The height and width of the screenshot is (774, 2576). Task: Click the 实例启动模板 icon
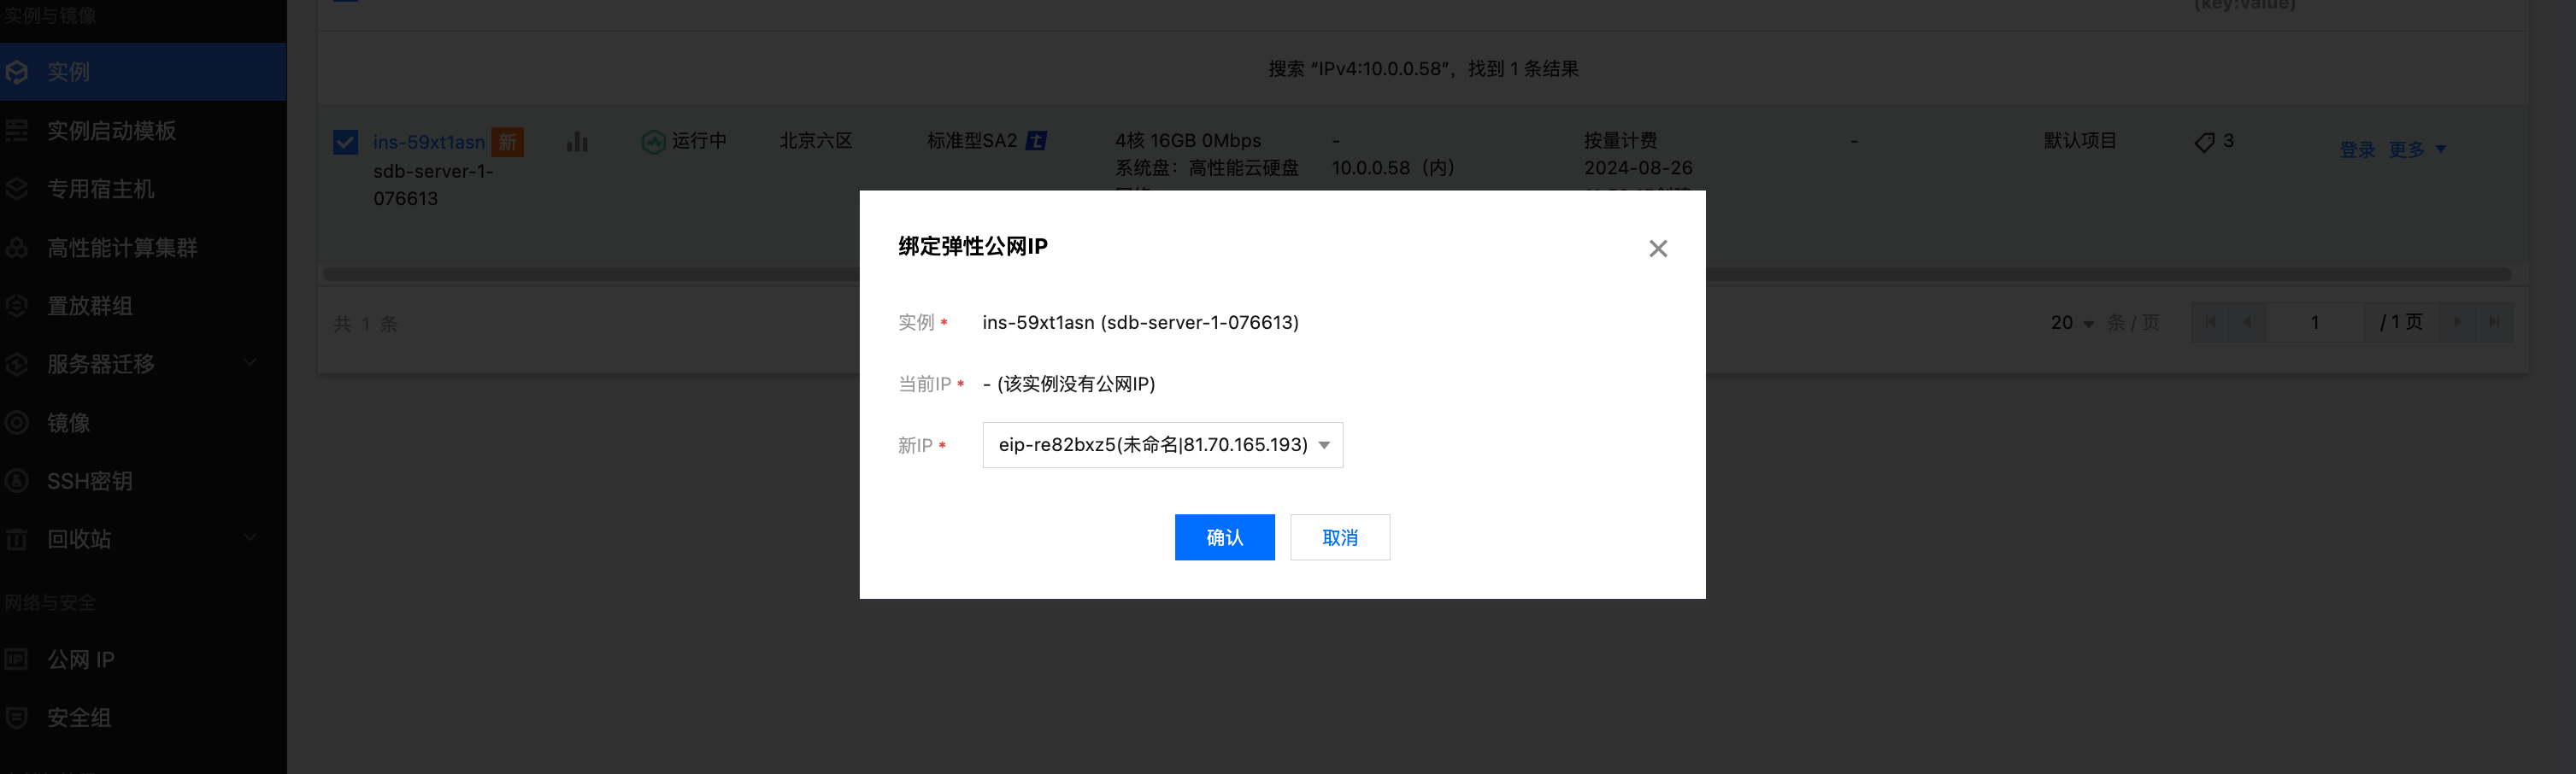16,130
